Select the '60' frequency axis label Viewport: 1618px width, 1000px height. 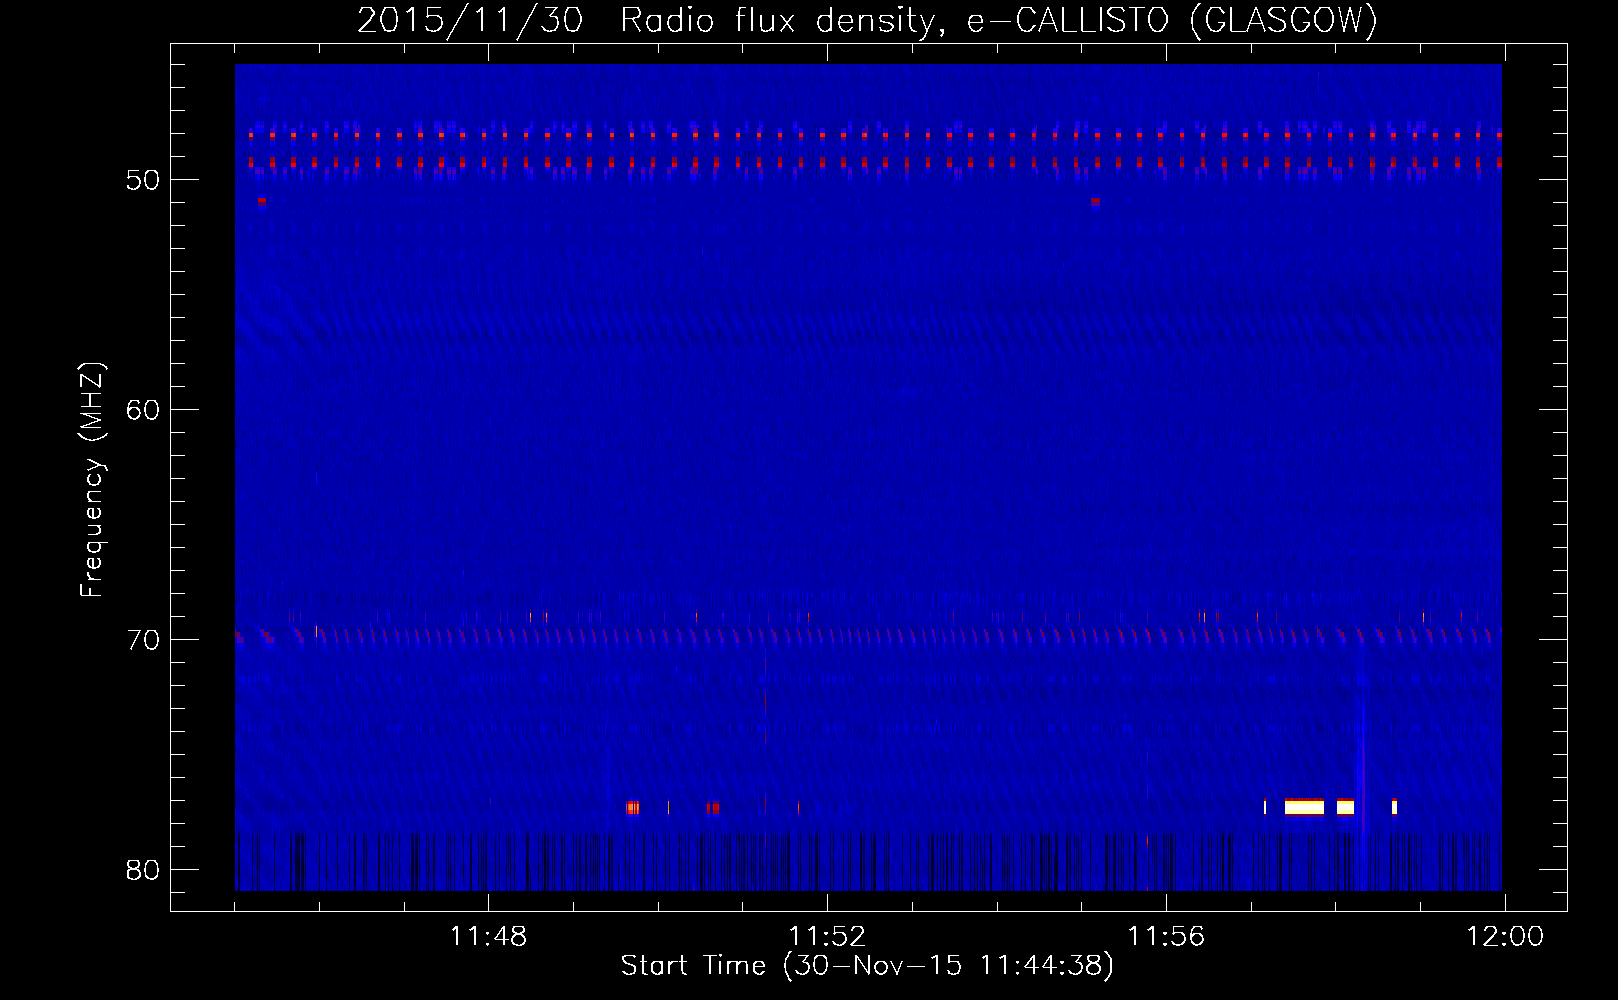pos(143,410)
